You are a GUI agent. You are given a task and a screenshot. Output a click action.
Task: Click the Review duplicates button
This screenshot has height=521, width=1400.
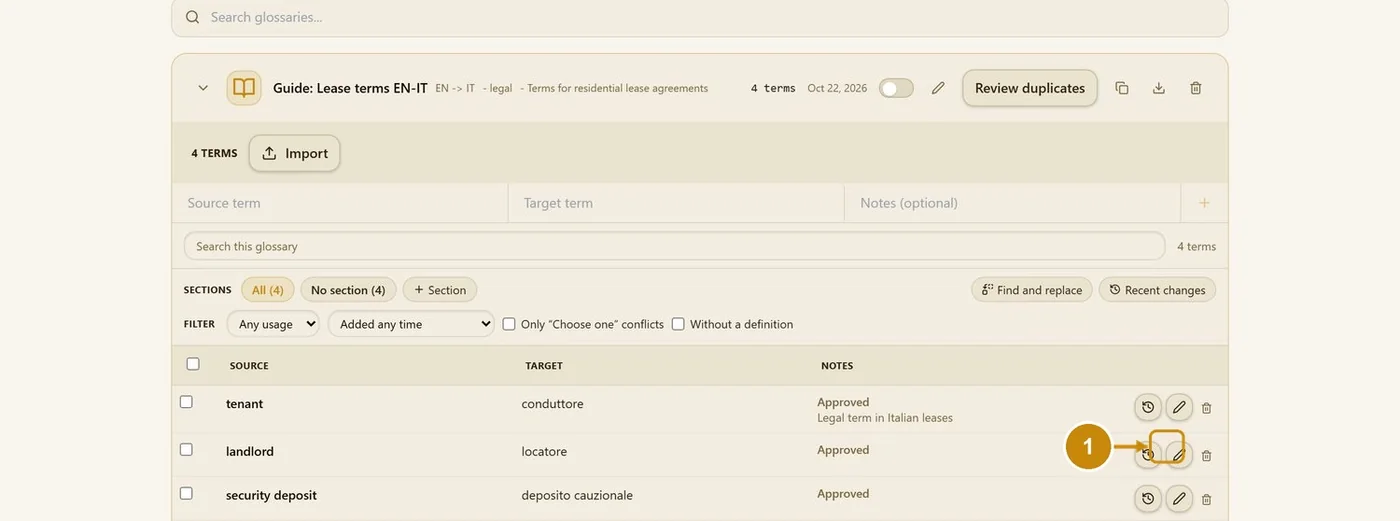[x=1030, y=88]
